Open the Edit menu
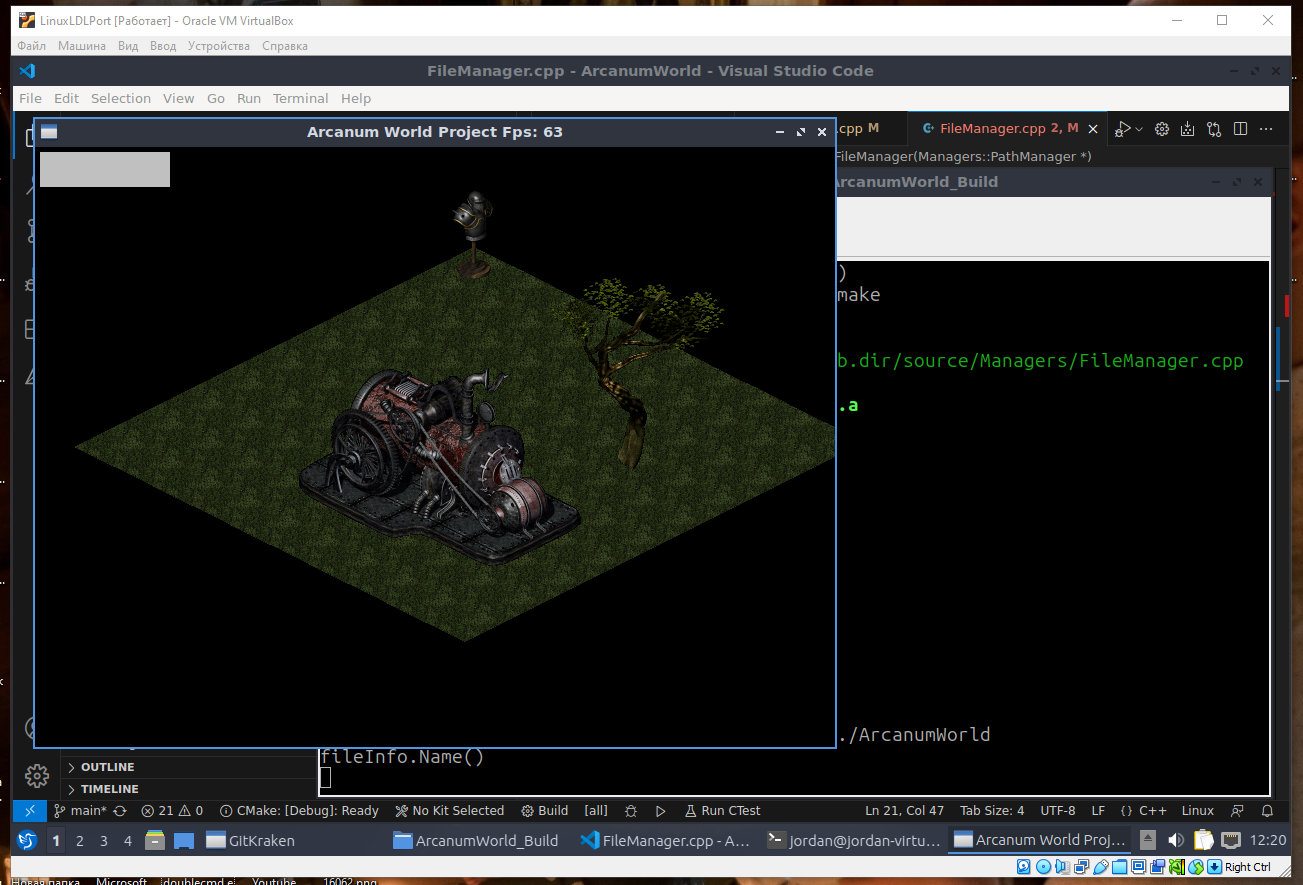 pyautogui.click(x=66, y=98)
